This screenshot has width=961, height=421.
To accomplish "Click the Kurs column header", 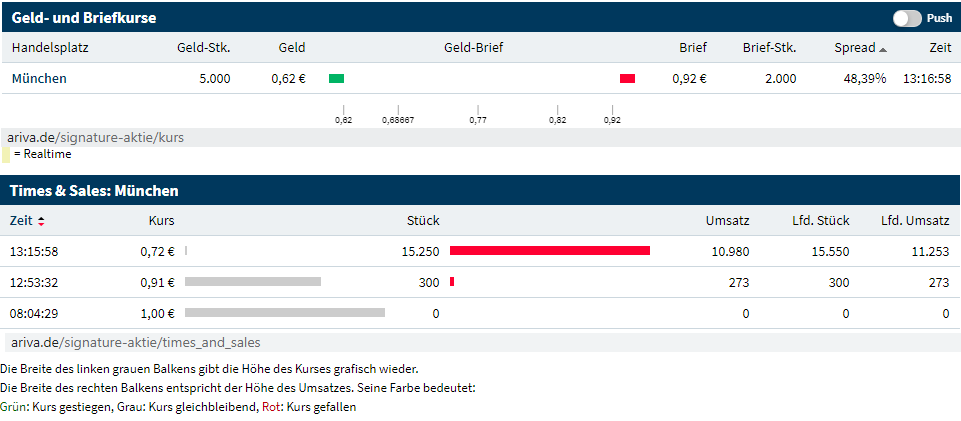I will coord(160,220).
